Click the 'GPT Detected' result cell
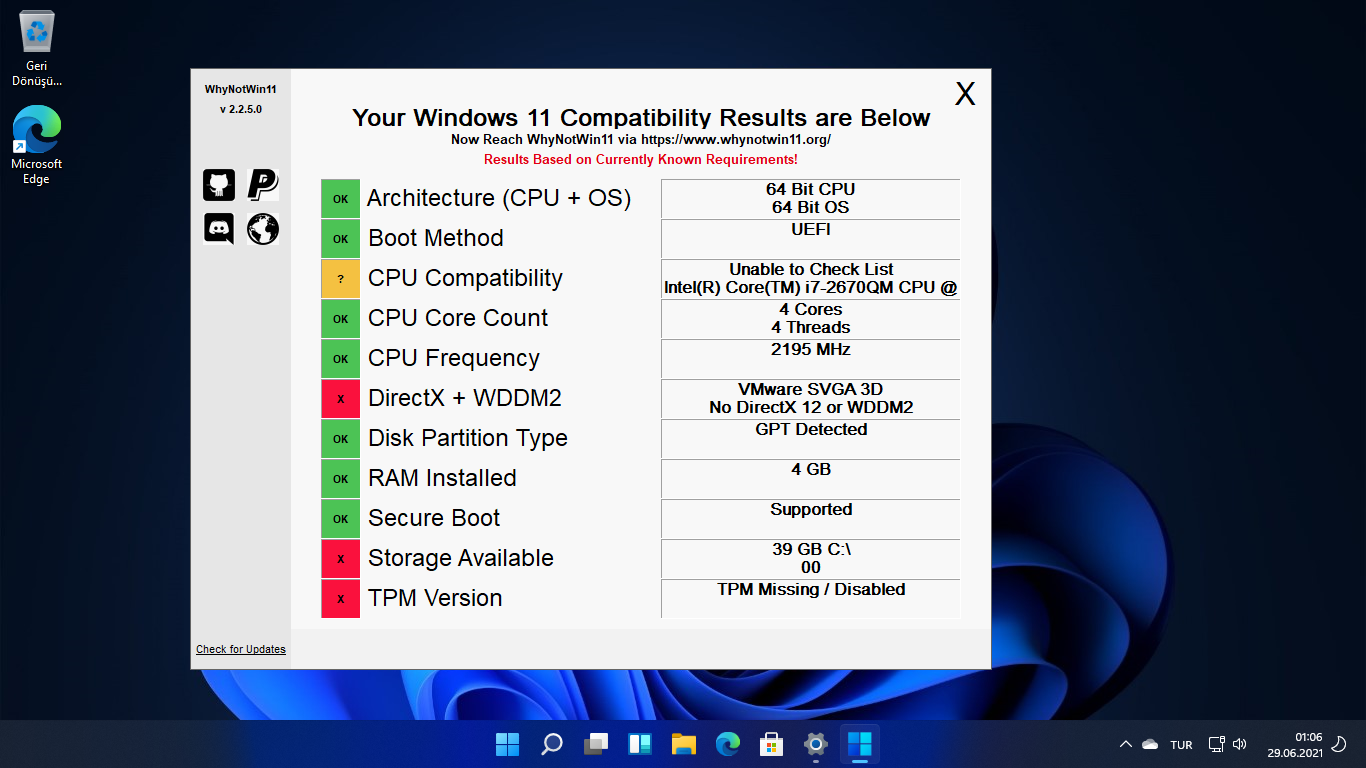Viewport: 1366px width, 768px height. tap(811, 439)
